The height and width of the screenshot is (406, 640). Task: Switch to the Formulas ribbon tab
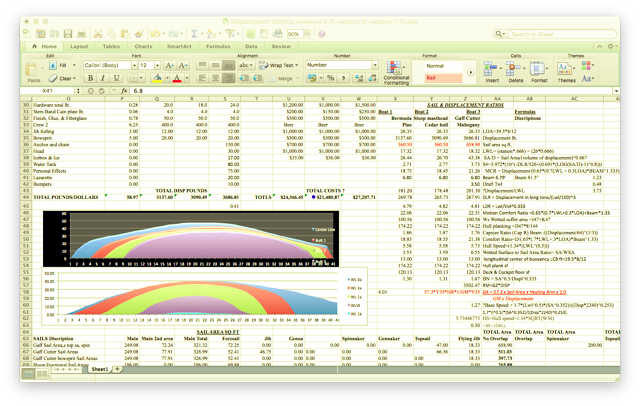click(x=216, y=46)
